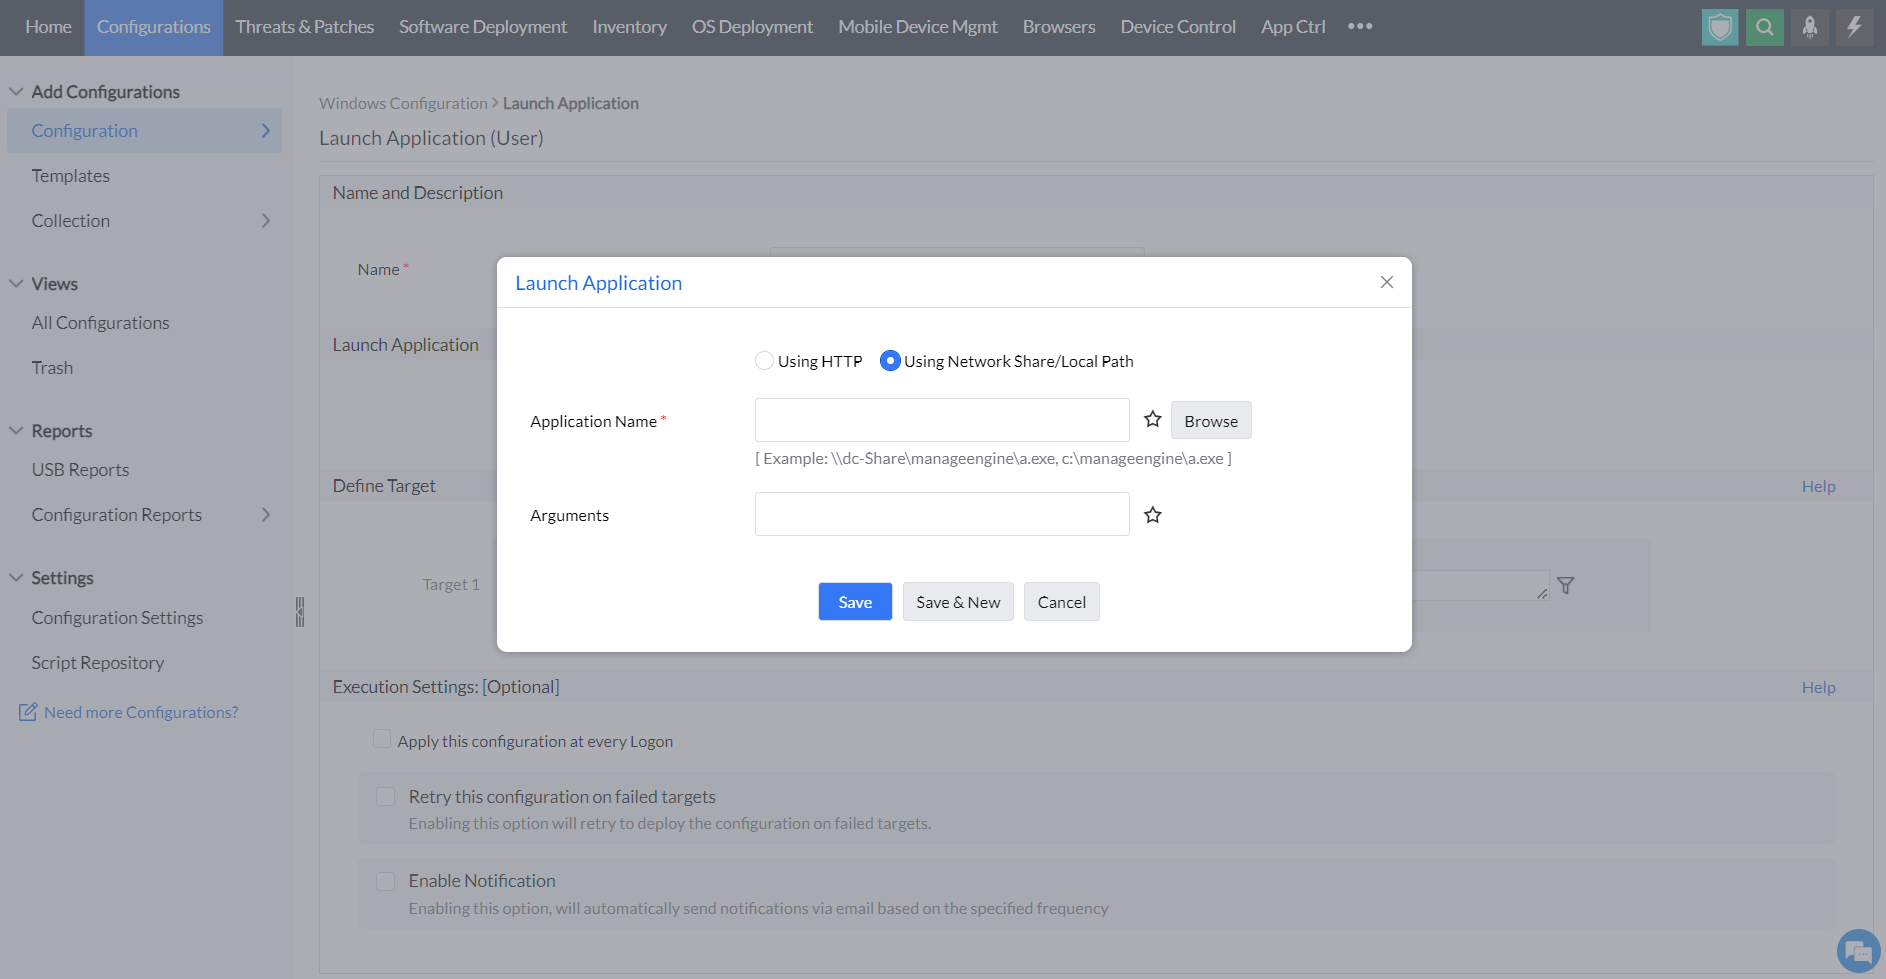Expand Configuration Reports submenu arrow
The height and width of the screenshot is (979, 1886).
(266, 515)
